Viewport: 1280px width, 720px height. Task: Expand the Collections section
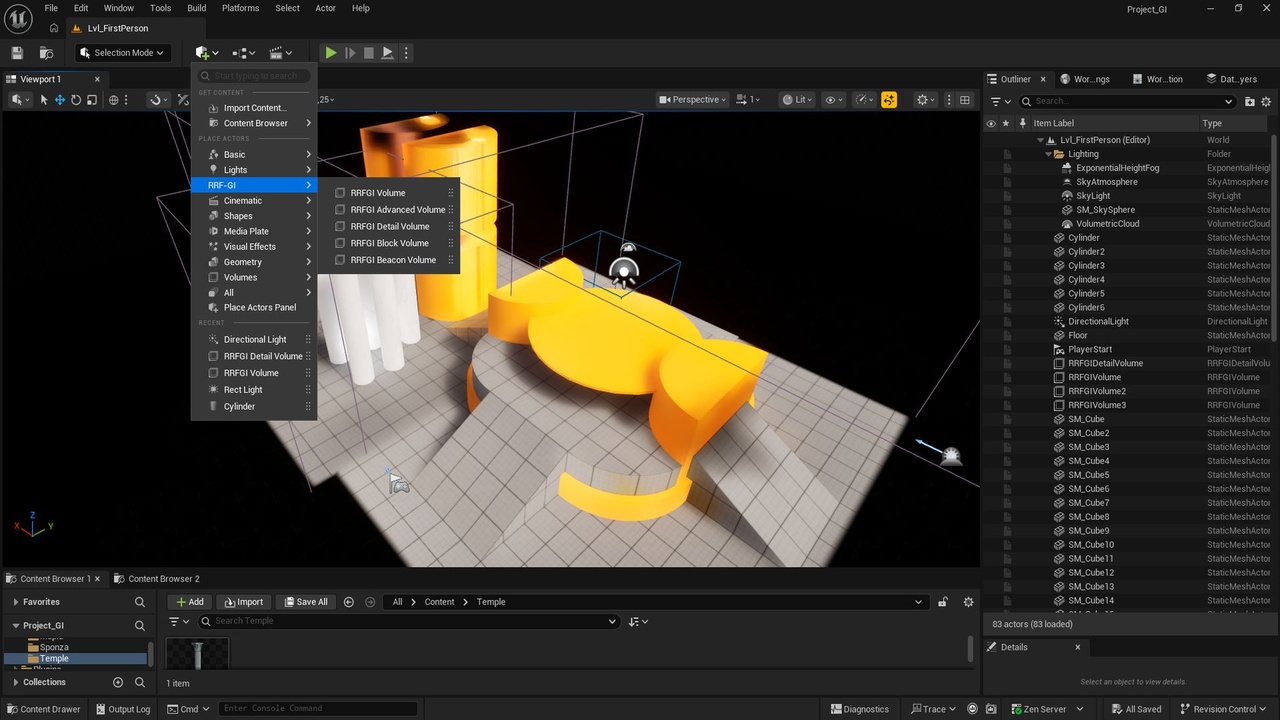(x=16, y=682)
